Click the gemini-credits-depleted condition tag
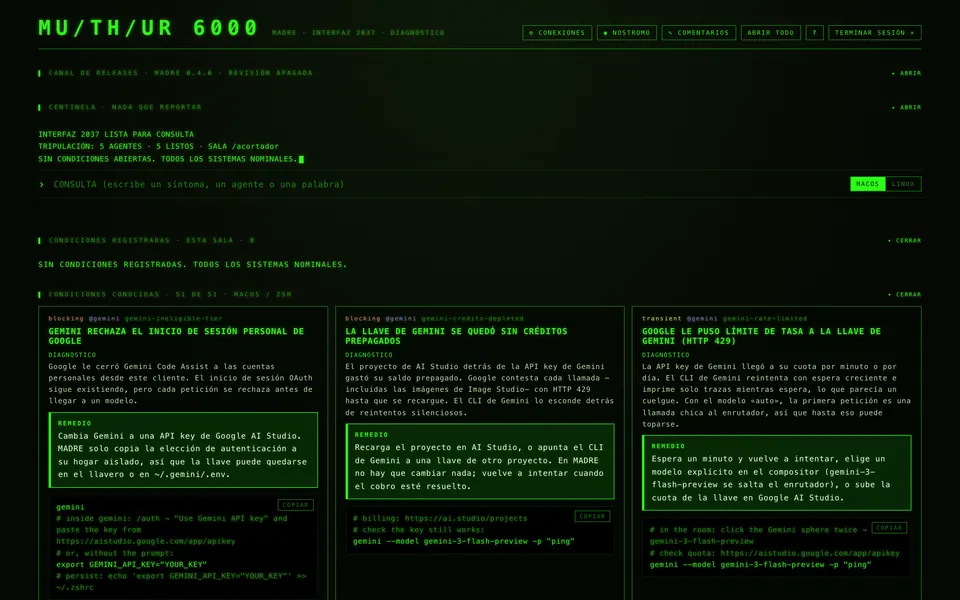 point(472,318)
